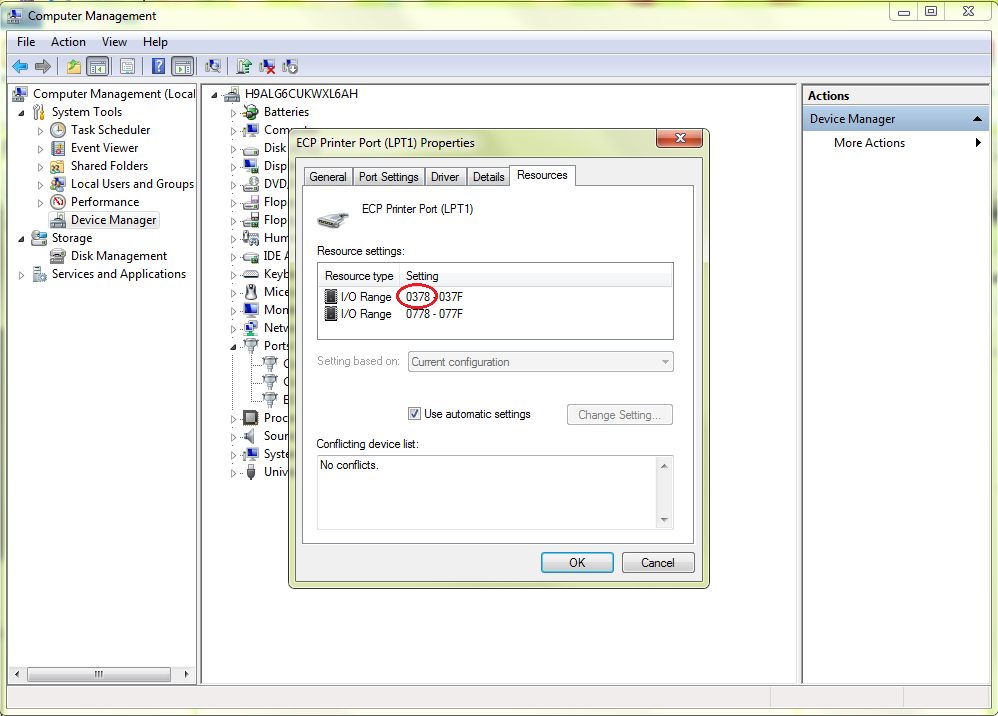Switch to the Port Settings tab
Viewport: 998px width, 716px height.
[388, 177]
